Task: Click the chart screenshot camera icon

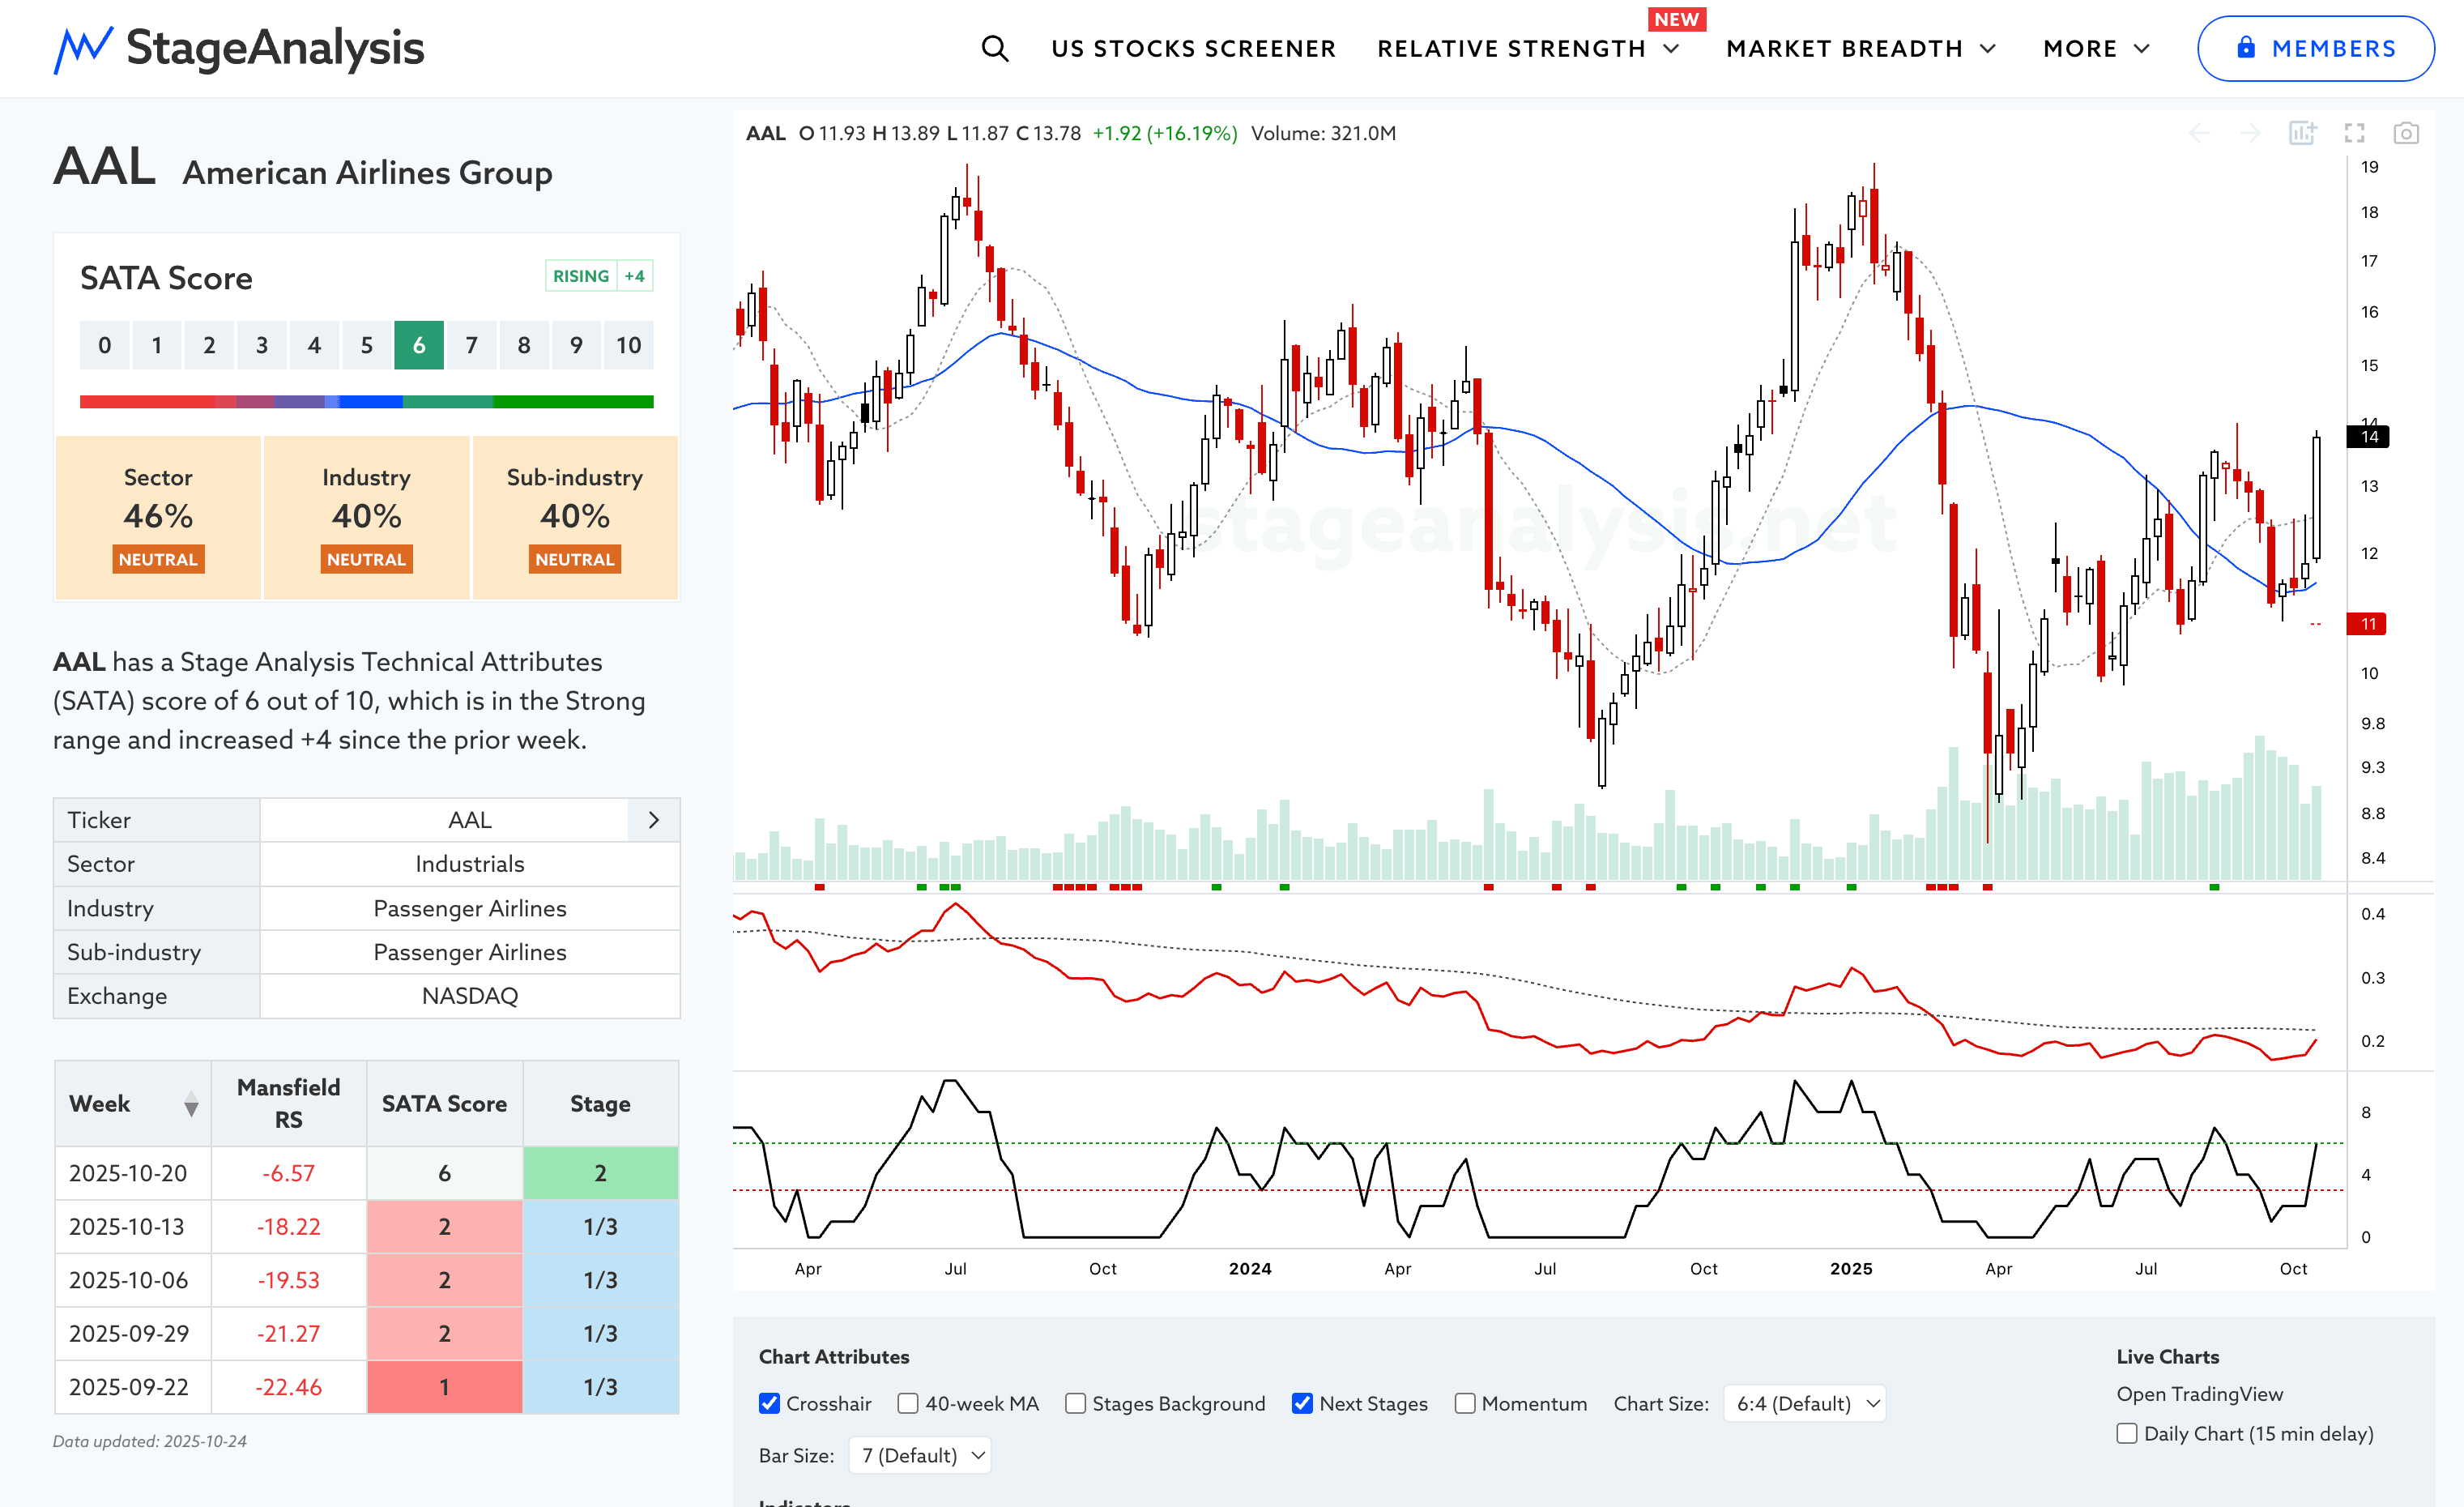Action: 2405,133
